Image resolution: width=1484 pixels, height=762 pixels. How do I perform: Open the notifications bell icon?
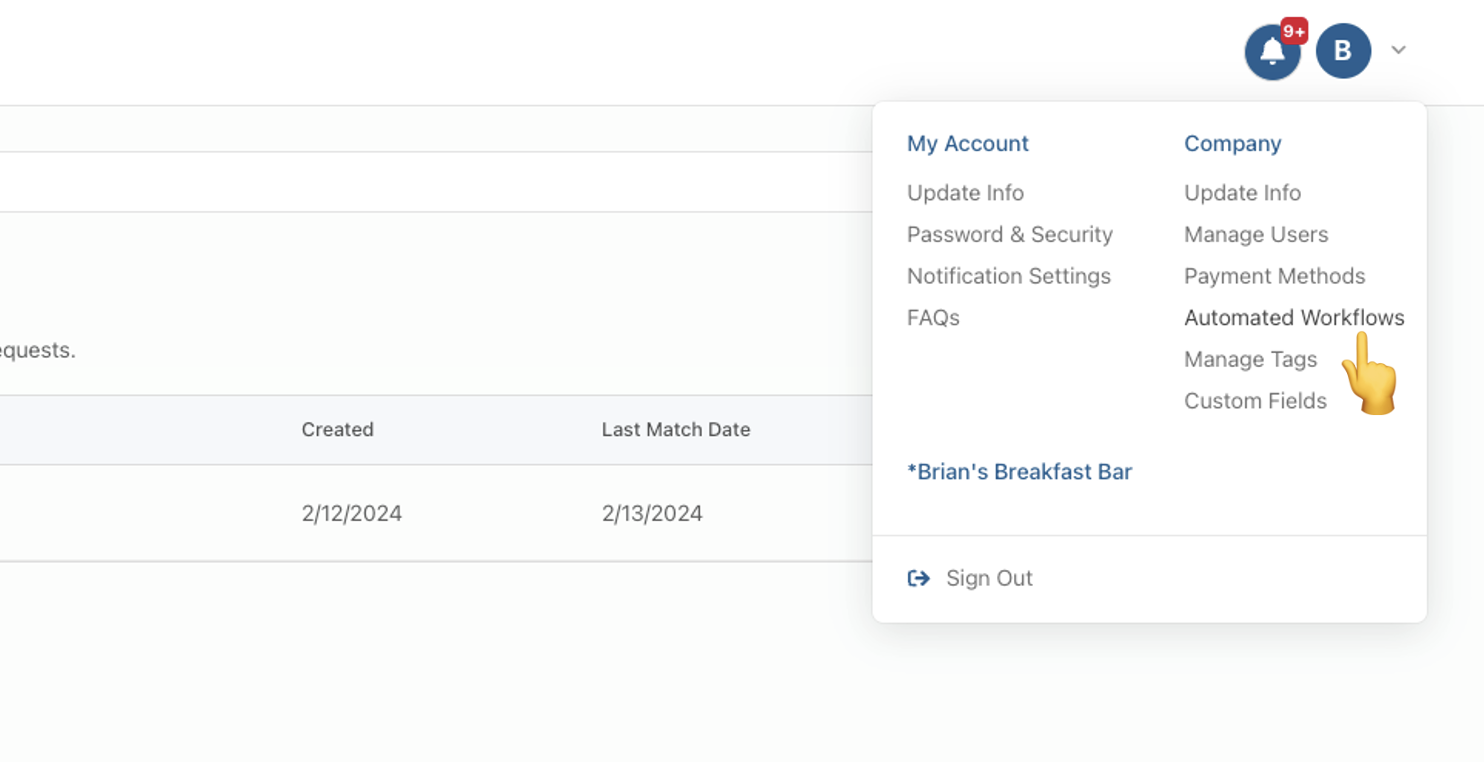coord(1272,52)
